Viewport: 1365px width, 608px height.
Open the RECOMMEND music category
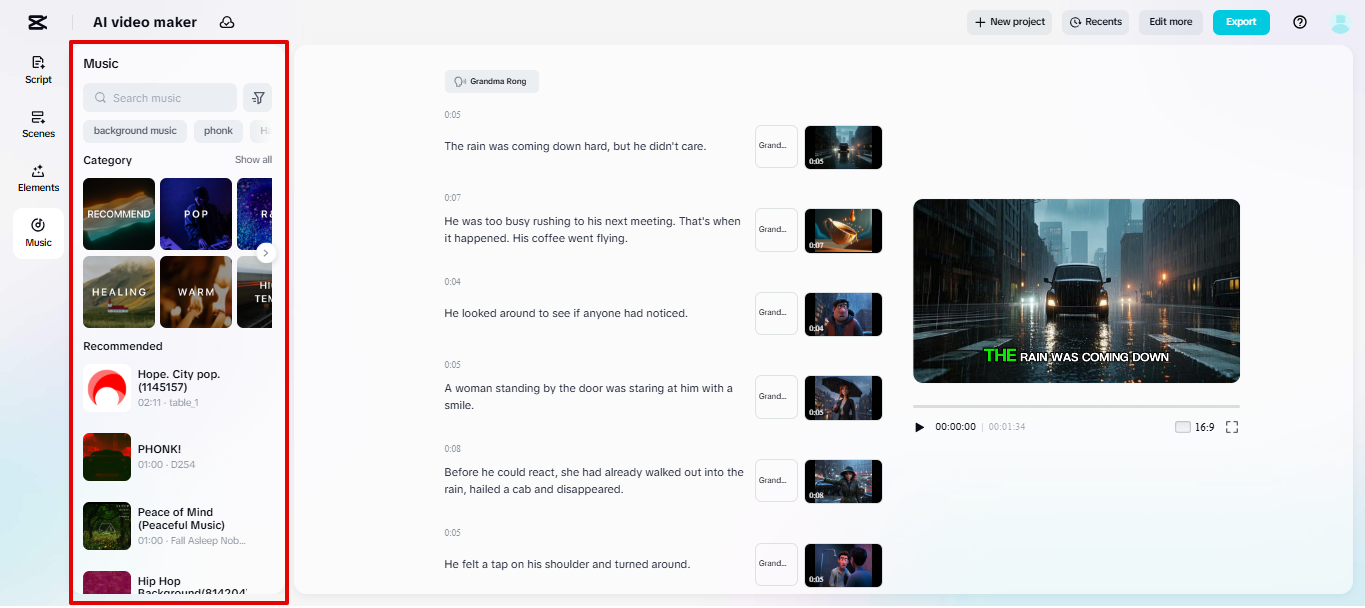coord(119,214)
